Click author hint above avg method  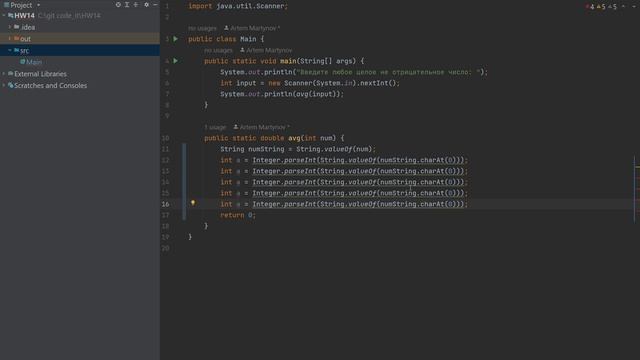click(x=262, y=127)
